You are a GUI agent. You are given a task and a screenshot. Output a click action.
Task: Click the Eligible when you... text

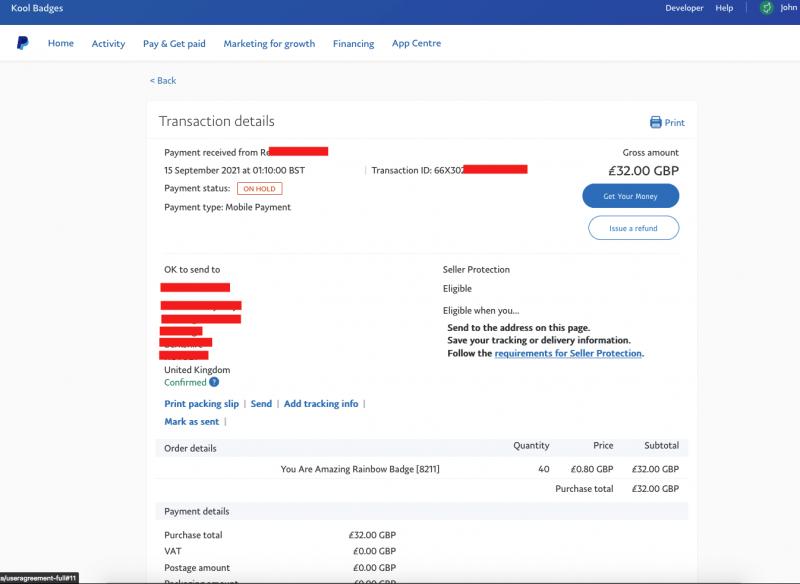481,311
